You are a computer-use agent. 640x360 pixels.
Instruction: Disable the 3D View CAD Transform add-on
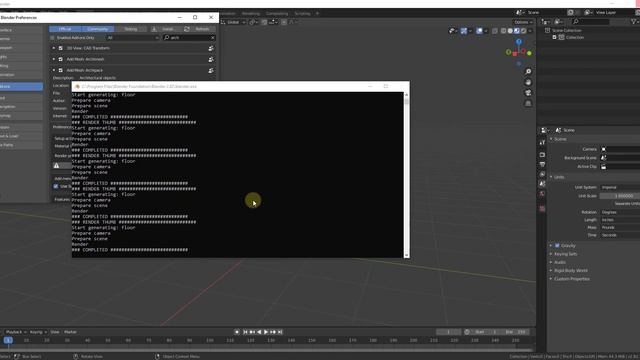point(61,48)
